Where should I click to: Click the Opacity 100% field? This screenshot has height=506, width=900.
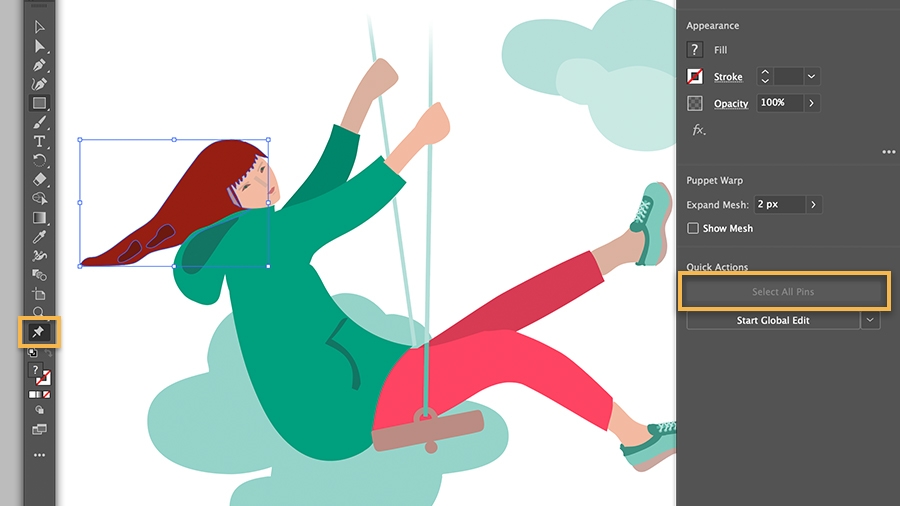tap(780, 103)
